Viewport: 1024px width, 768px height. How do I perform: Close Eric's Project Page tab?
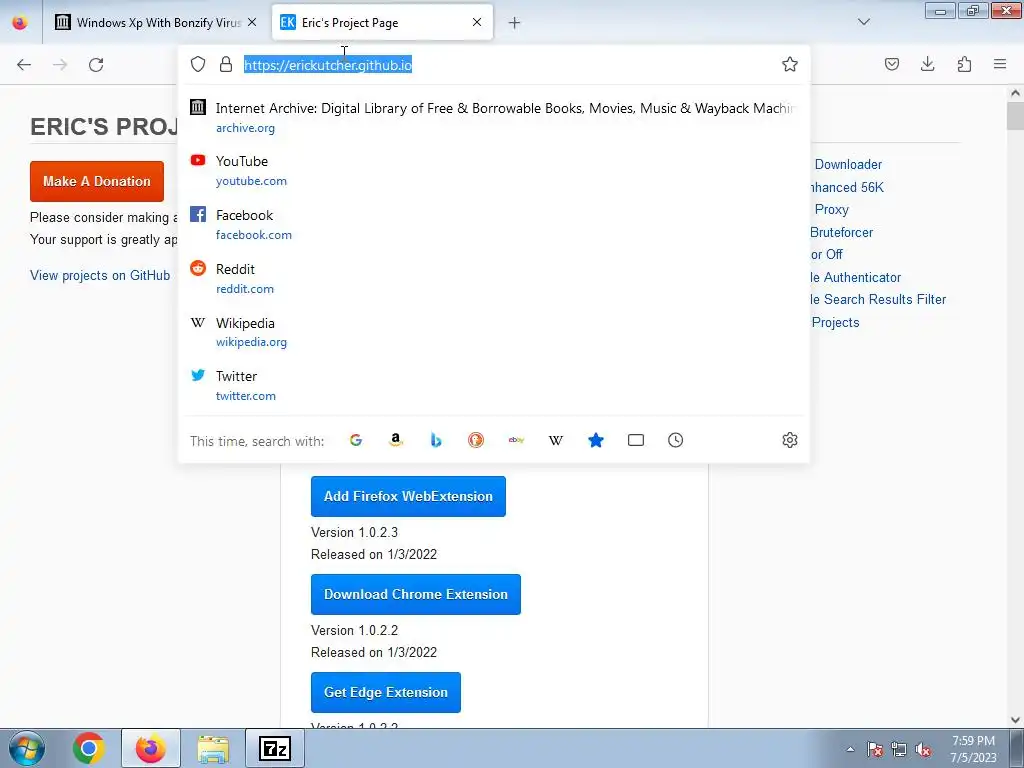477,22
